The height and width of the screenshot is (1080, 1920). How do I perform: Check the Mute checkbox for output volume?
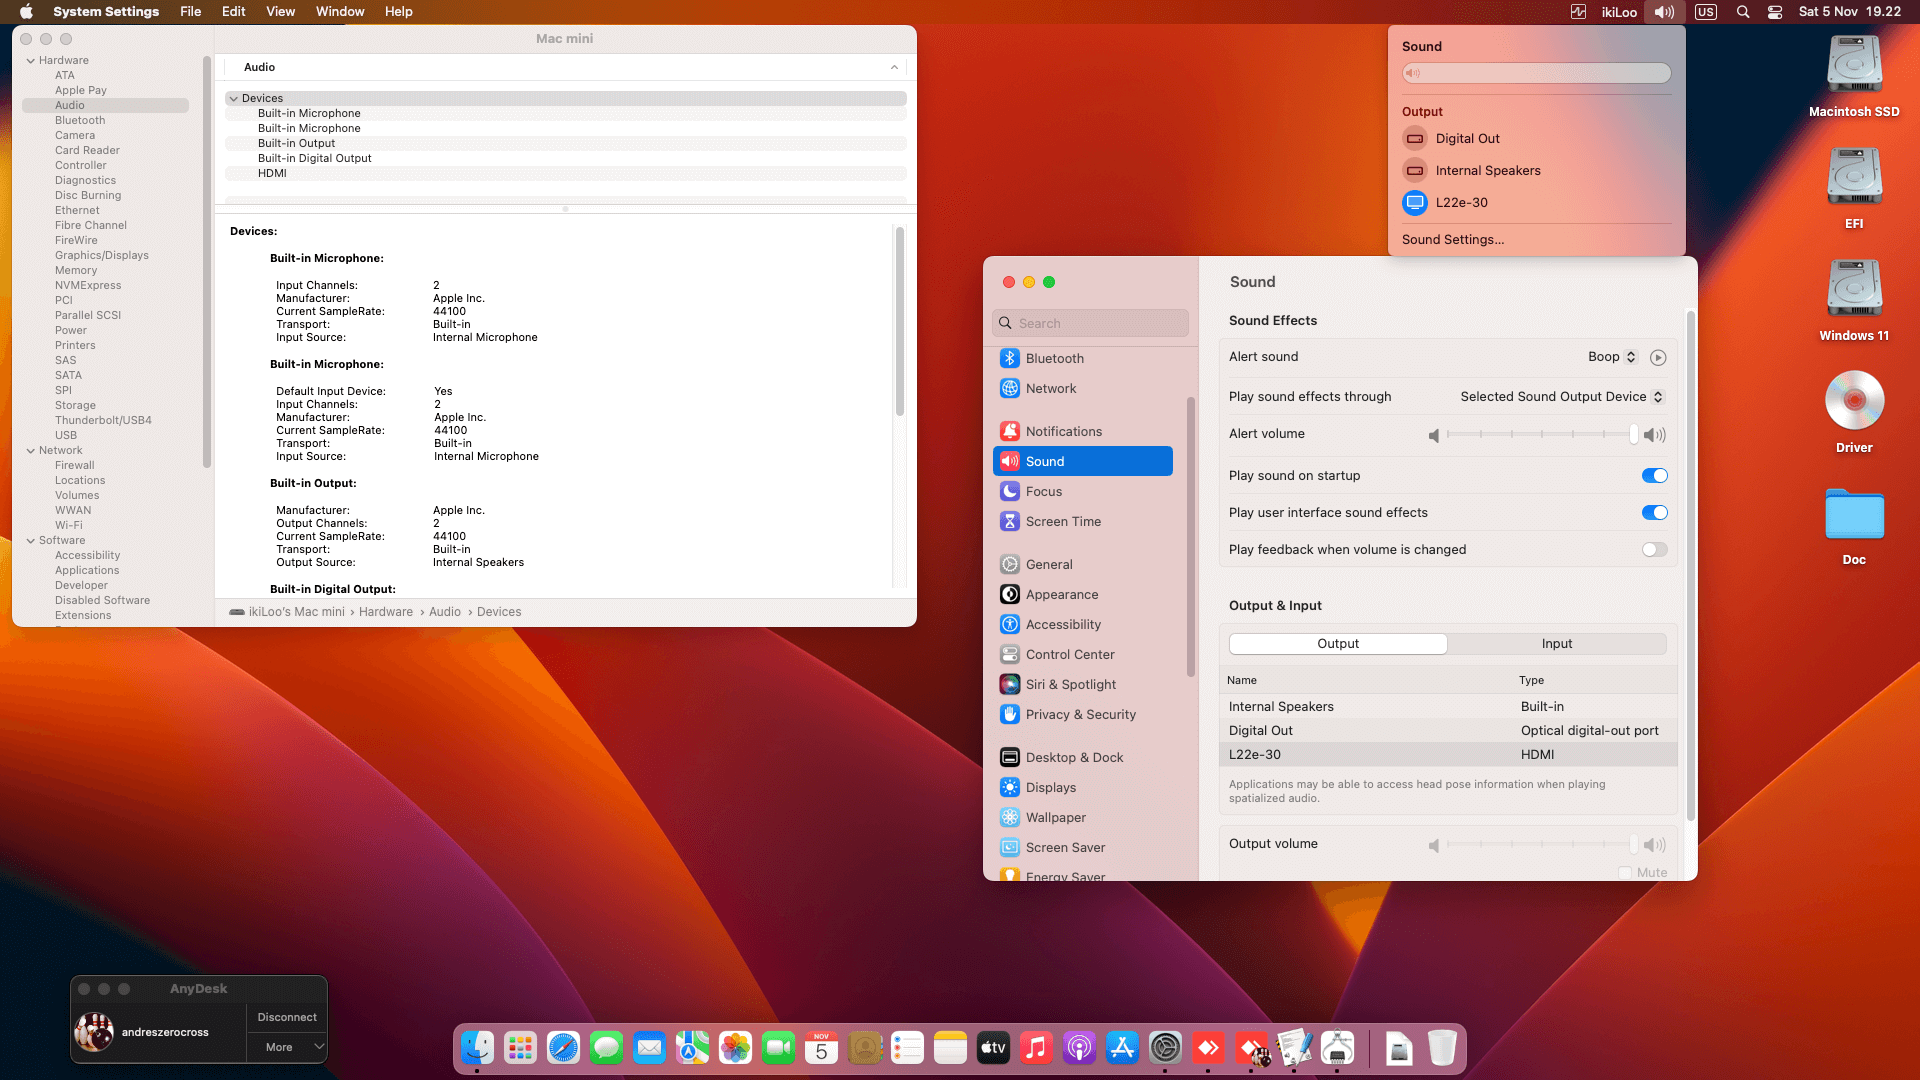1625,872
